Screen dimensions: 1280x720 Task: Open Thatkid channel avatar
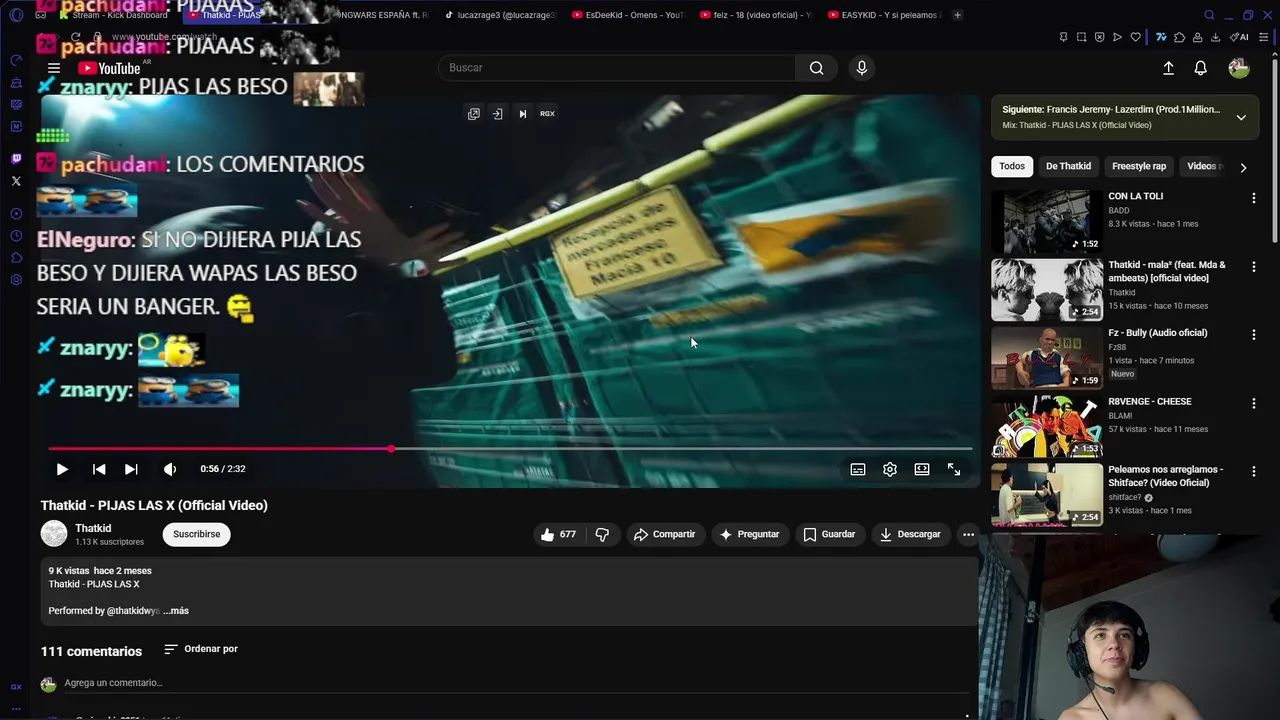(54, 534)
